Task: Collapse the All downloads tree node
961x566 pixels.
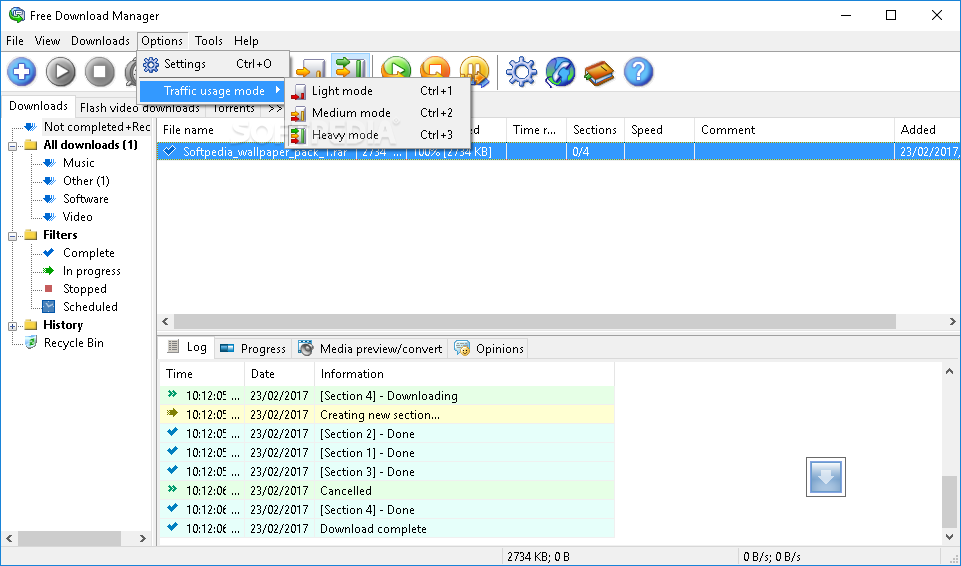Action: coord(12,146)
